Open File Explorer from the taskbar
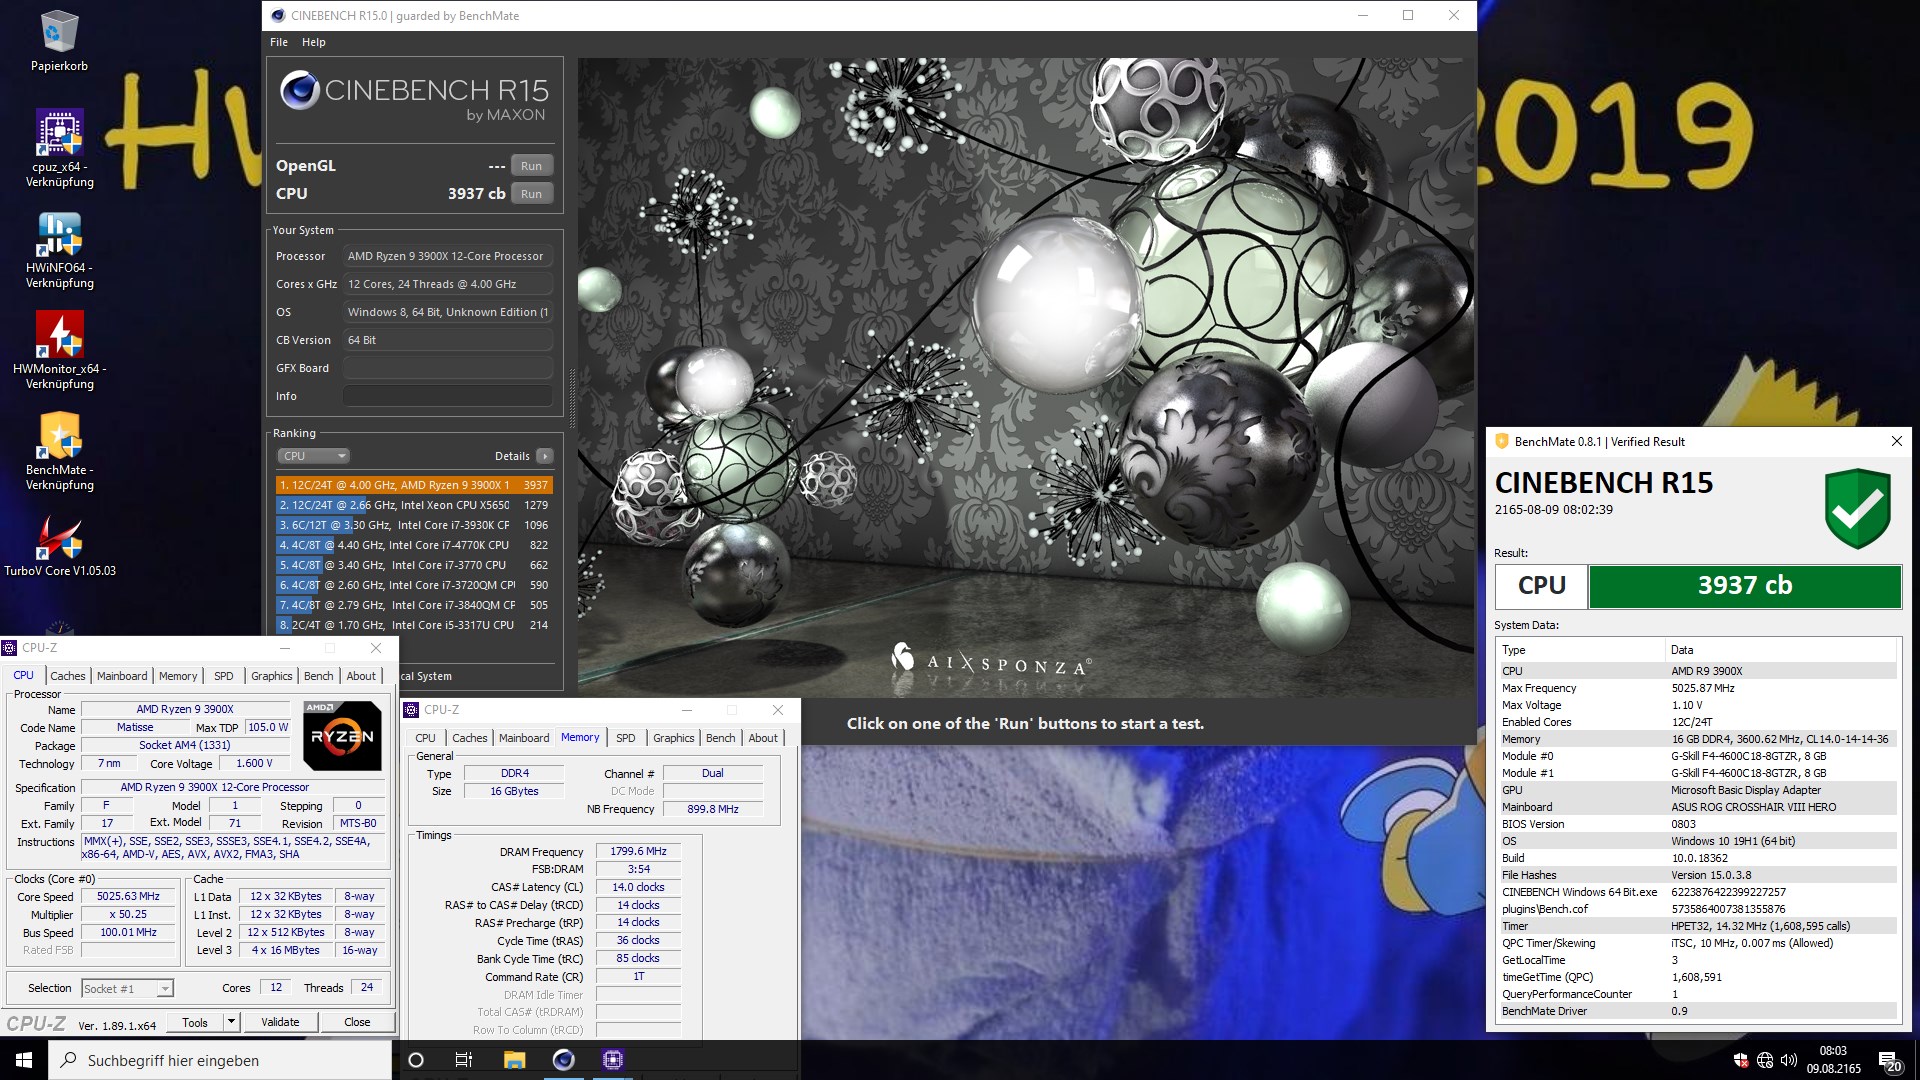The height and width of the screenshot is (1080, 1920). 514,1060
